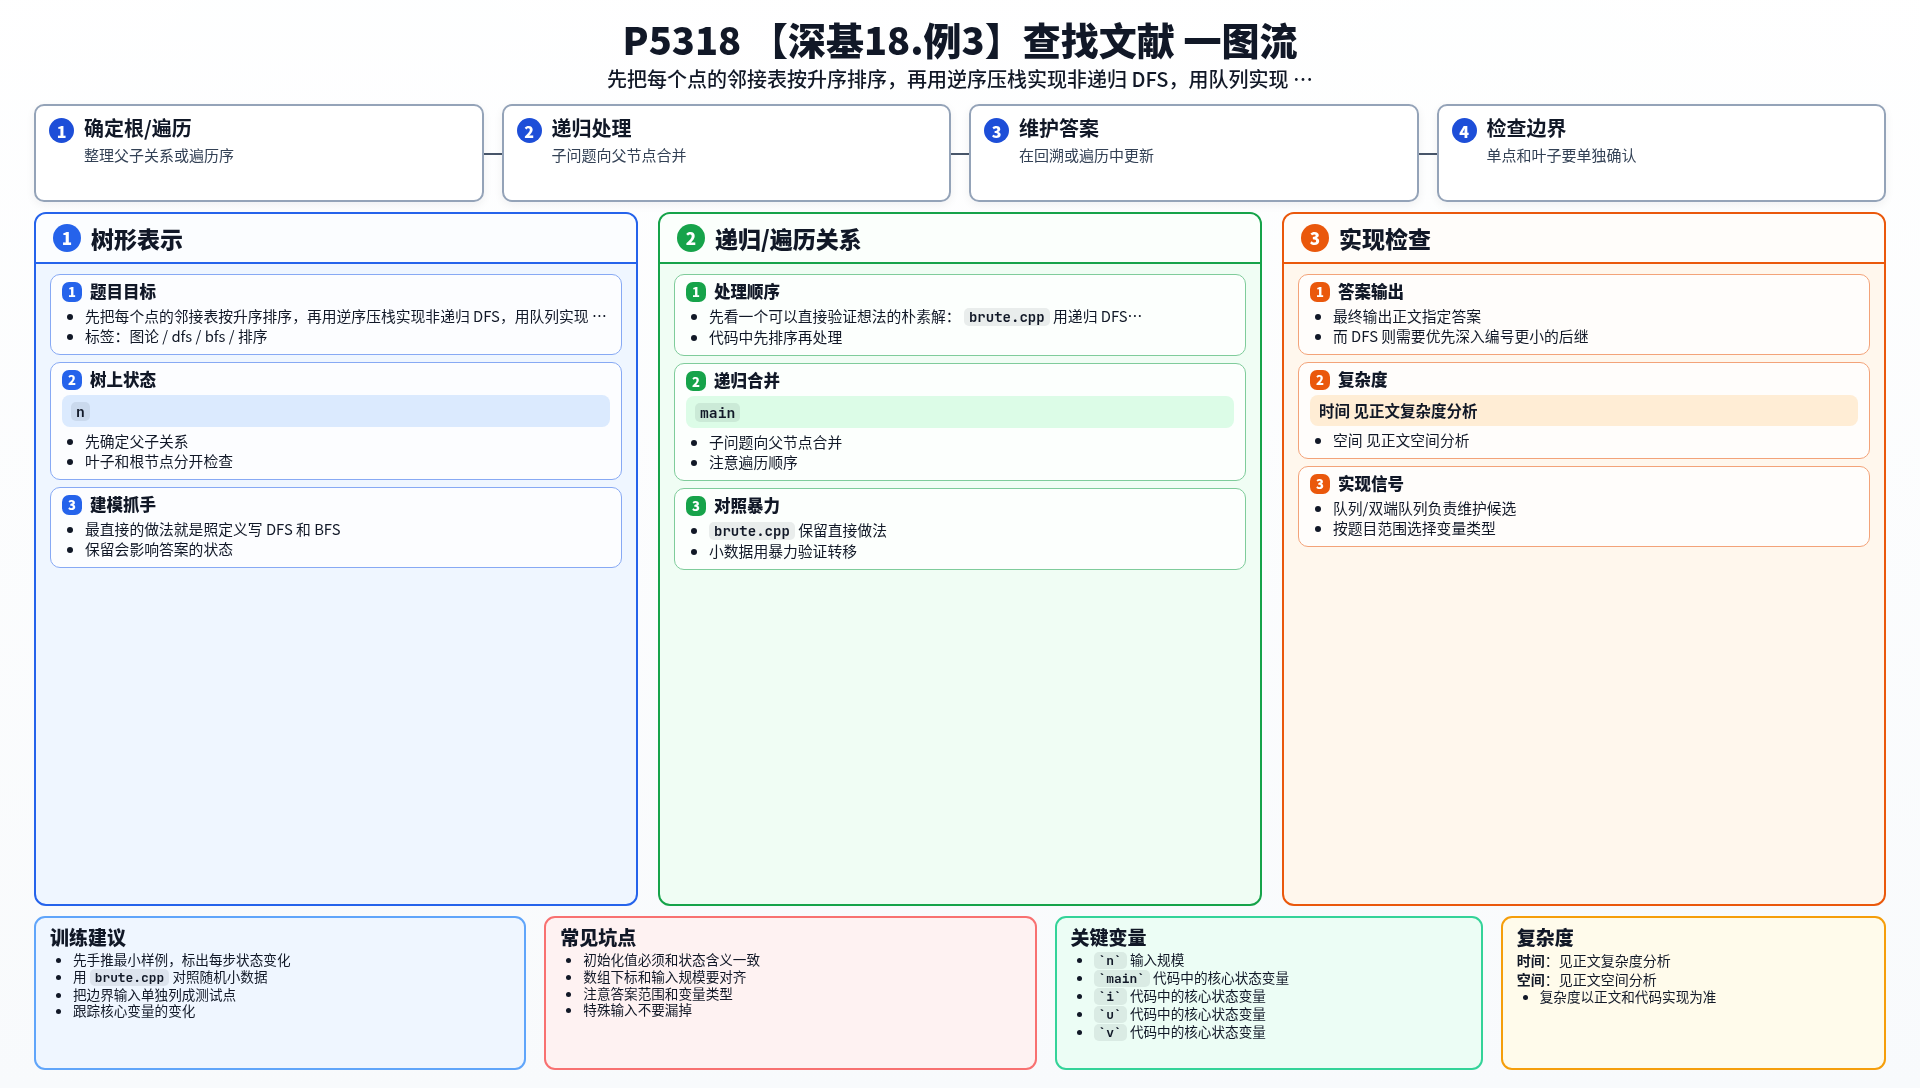The height and width of the screenshot is (1088, 1920).
Task: Click the 实现检查 panel heading
Action: click(1384, 240)
